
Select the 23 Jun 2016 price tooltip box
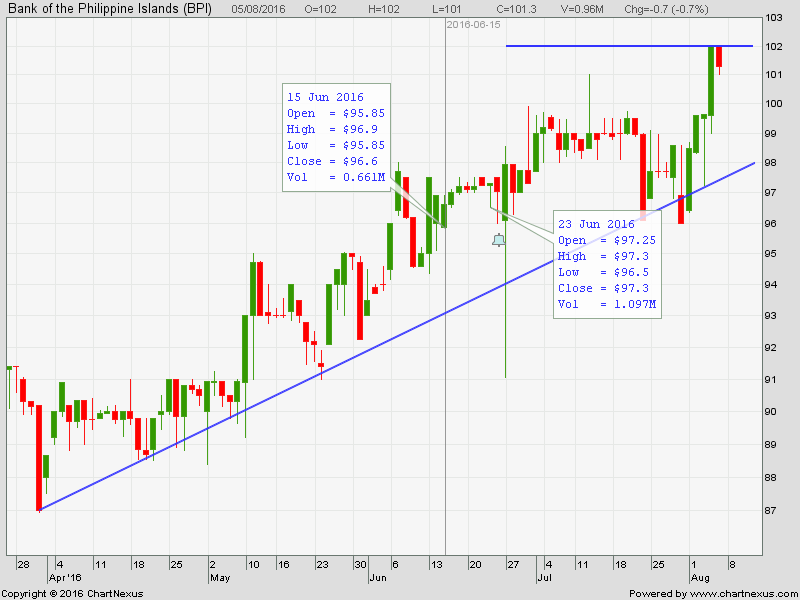coord(608,264)
